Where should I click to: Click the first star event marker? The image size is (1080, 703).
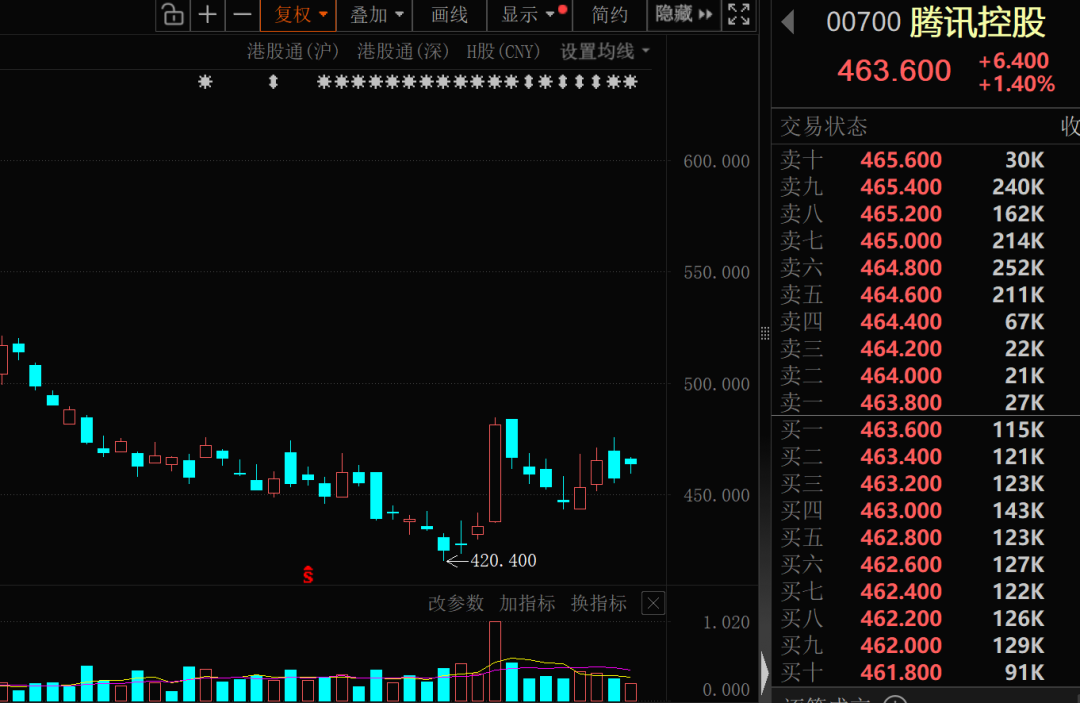[x=205, y=83]
